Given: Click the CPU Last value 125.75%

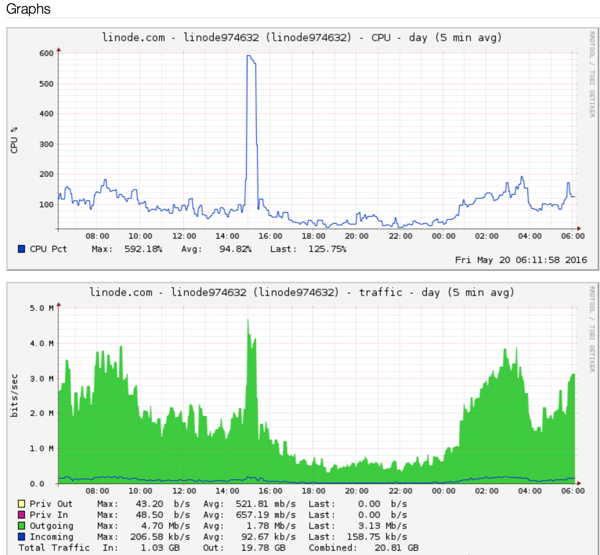Looking at the screenshot, I should [327, 249].
